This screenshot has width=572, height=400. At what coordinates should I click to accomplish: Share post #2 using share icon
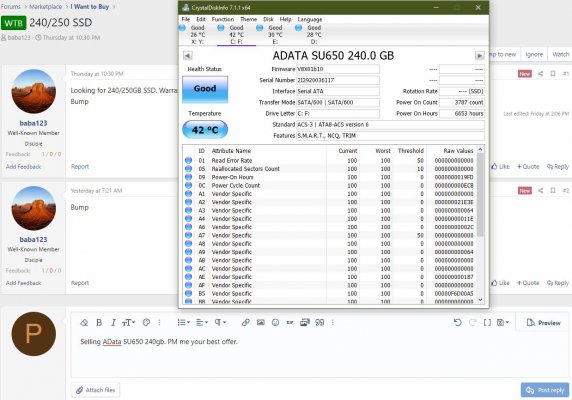[x=540, y=190]
